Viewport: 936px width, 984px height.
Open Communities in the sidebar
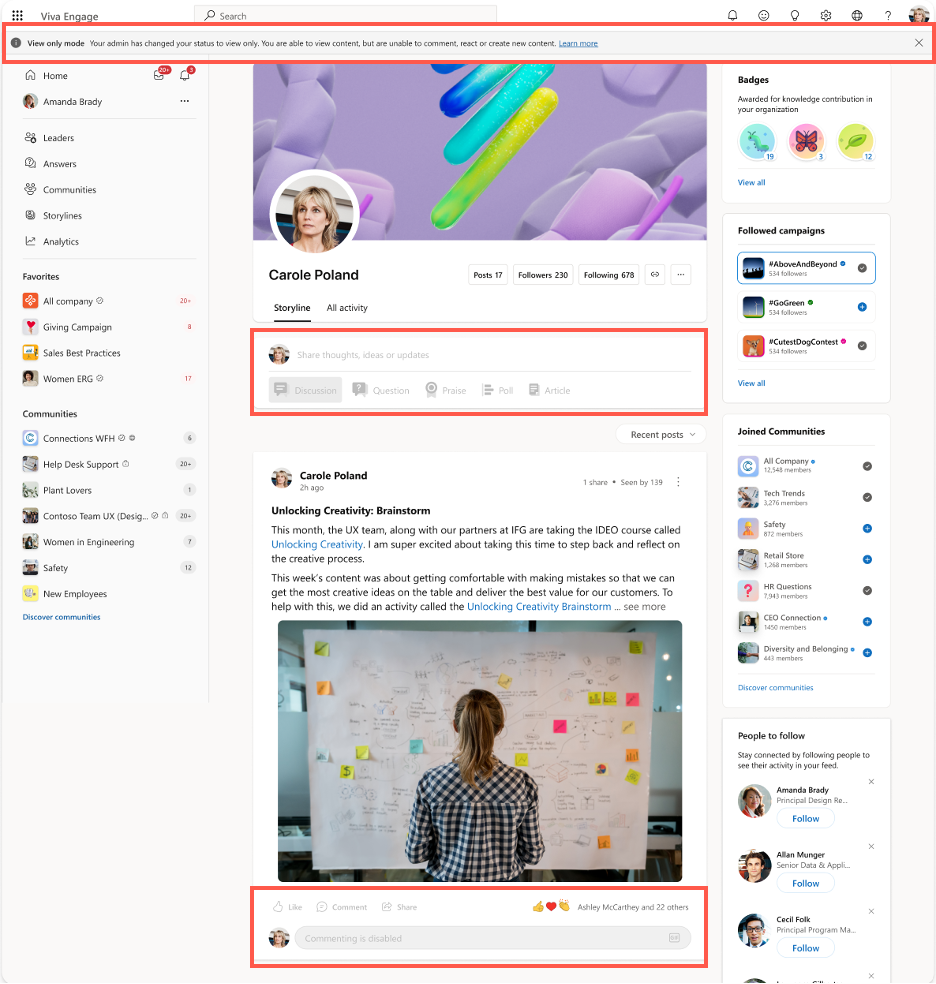(x=69, y=190)
